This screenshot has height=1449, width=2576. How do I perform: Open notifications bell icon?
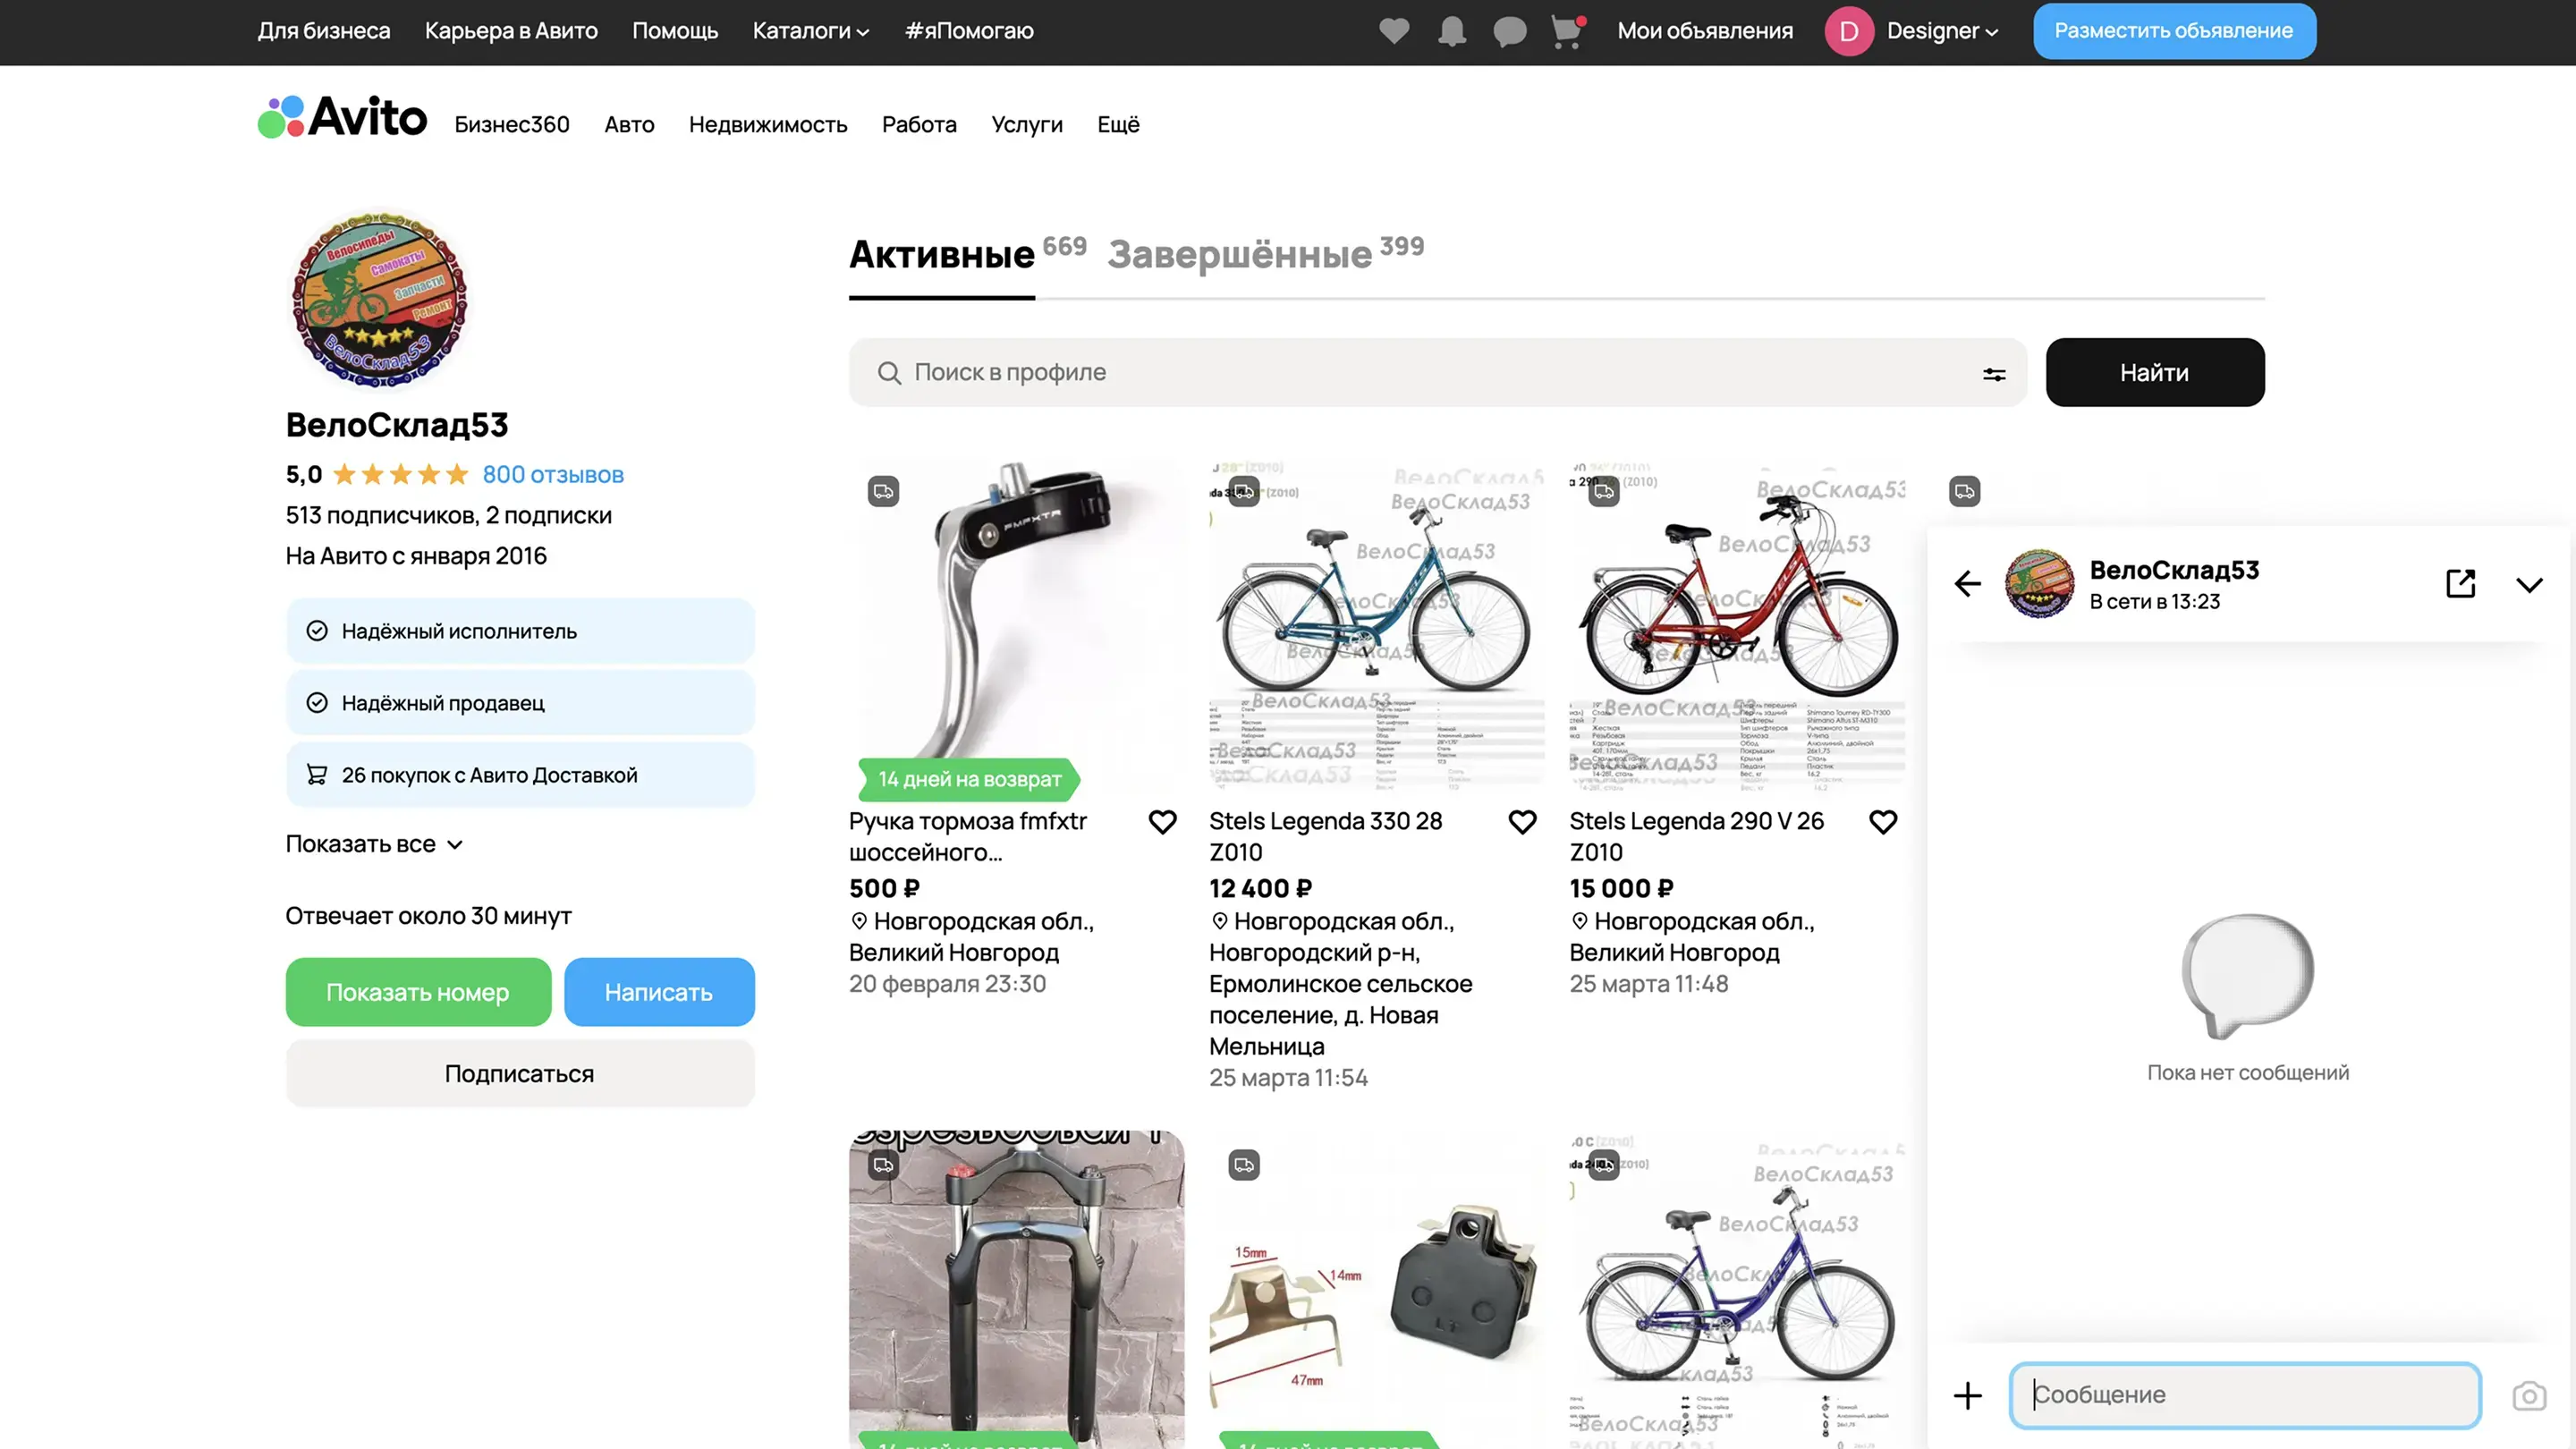click(1452, 31)
